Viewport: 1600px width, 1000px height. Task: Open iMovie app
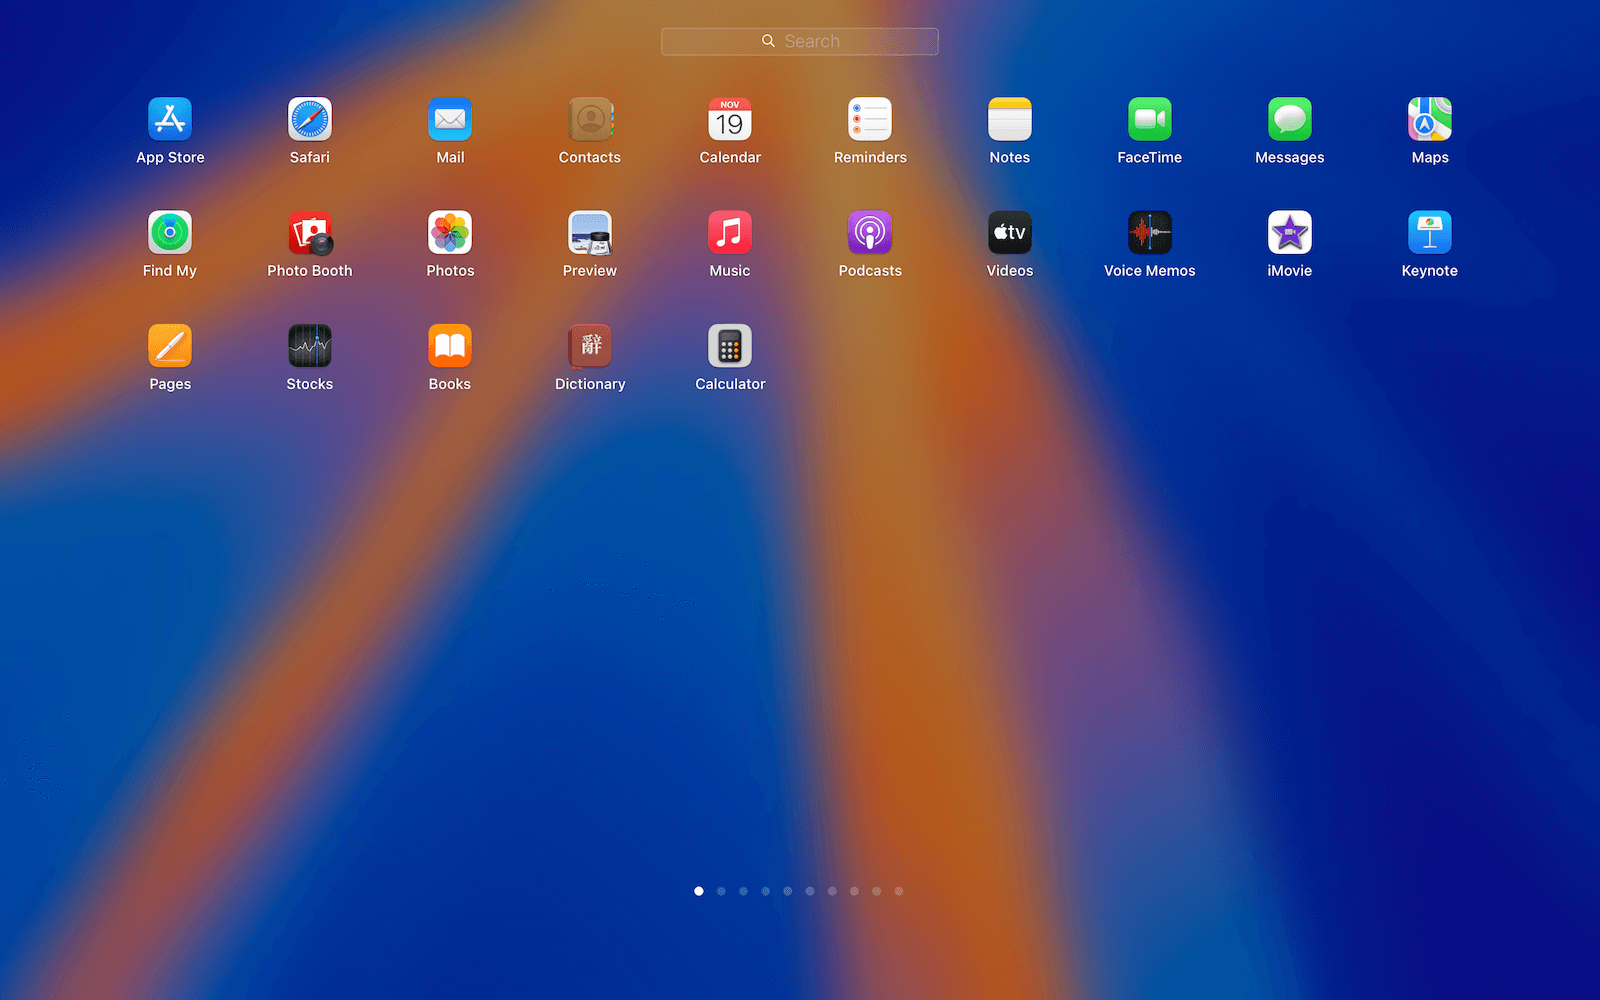click(x=1290, y=233)
